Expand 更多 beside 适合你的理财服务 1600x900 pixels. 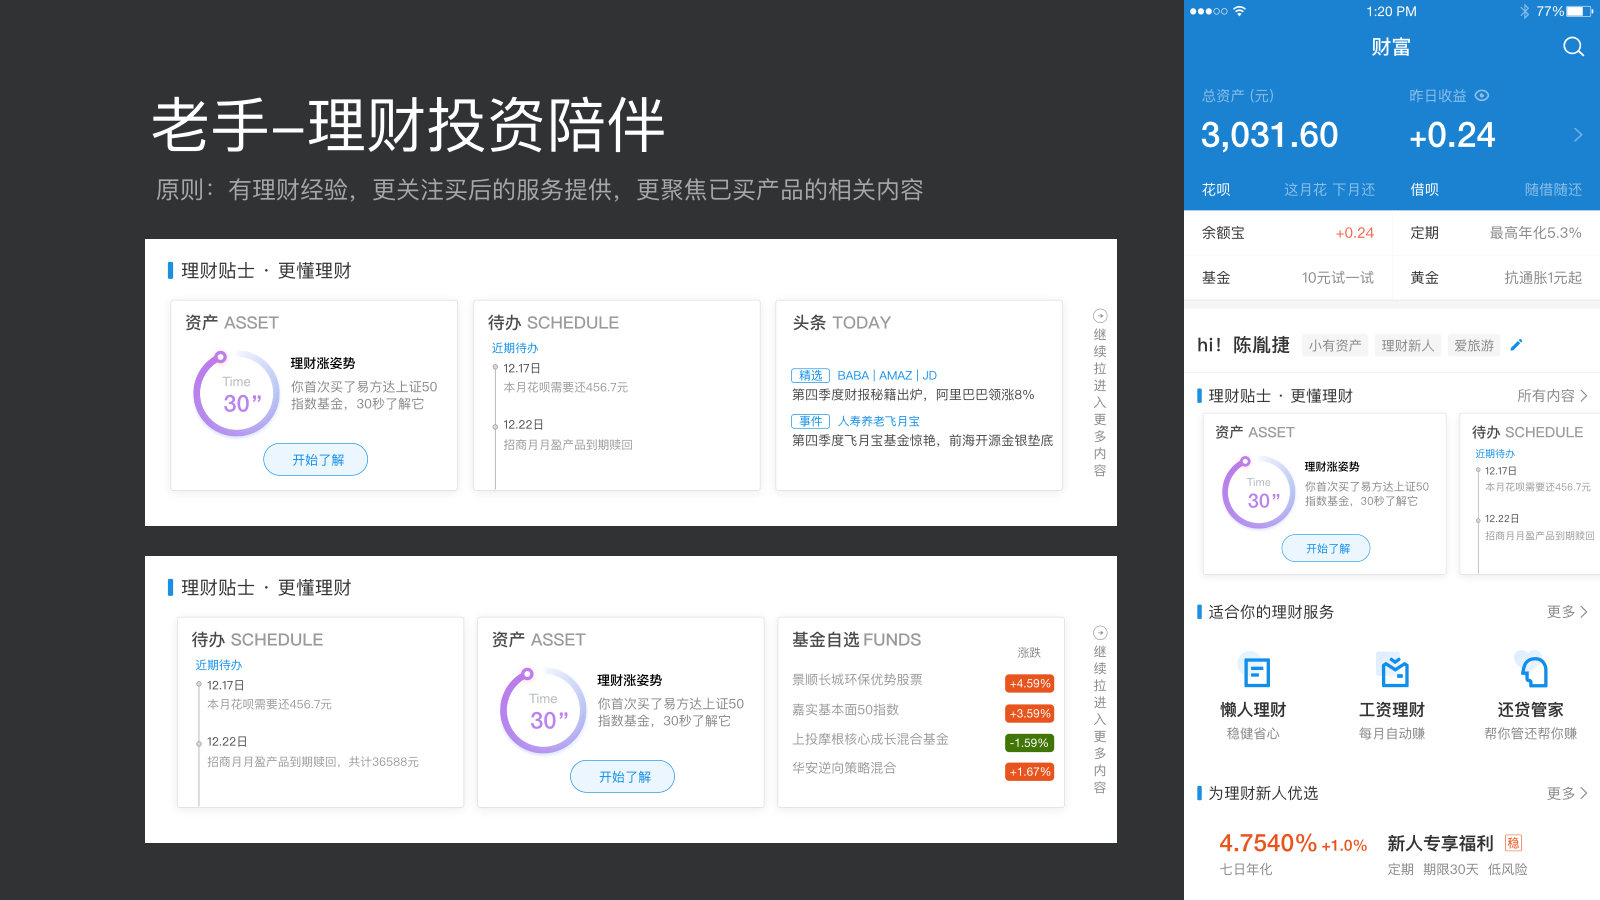1567,612
